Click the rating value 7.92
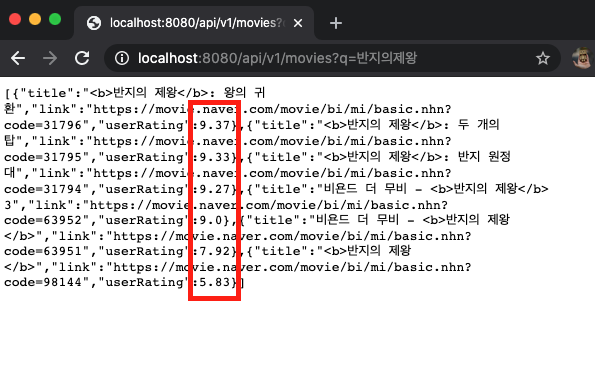 point(215,251)
